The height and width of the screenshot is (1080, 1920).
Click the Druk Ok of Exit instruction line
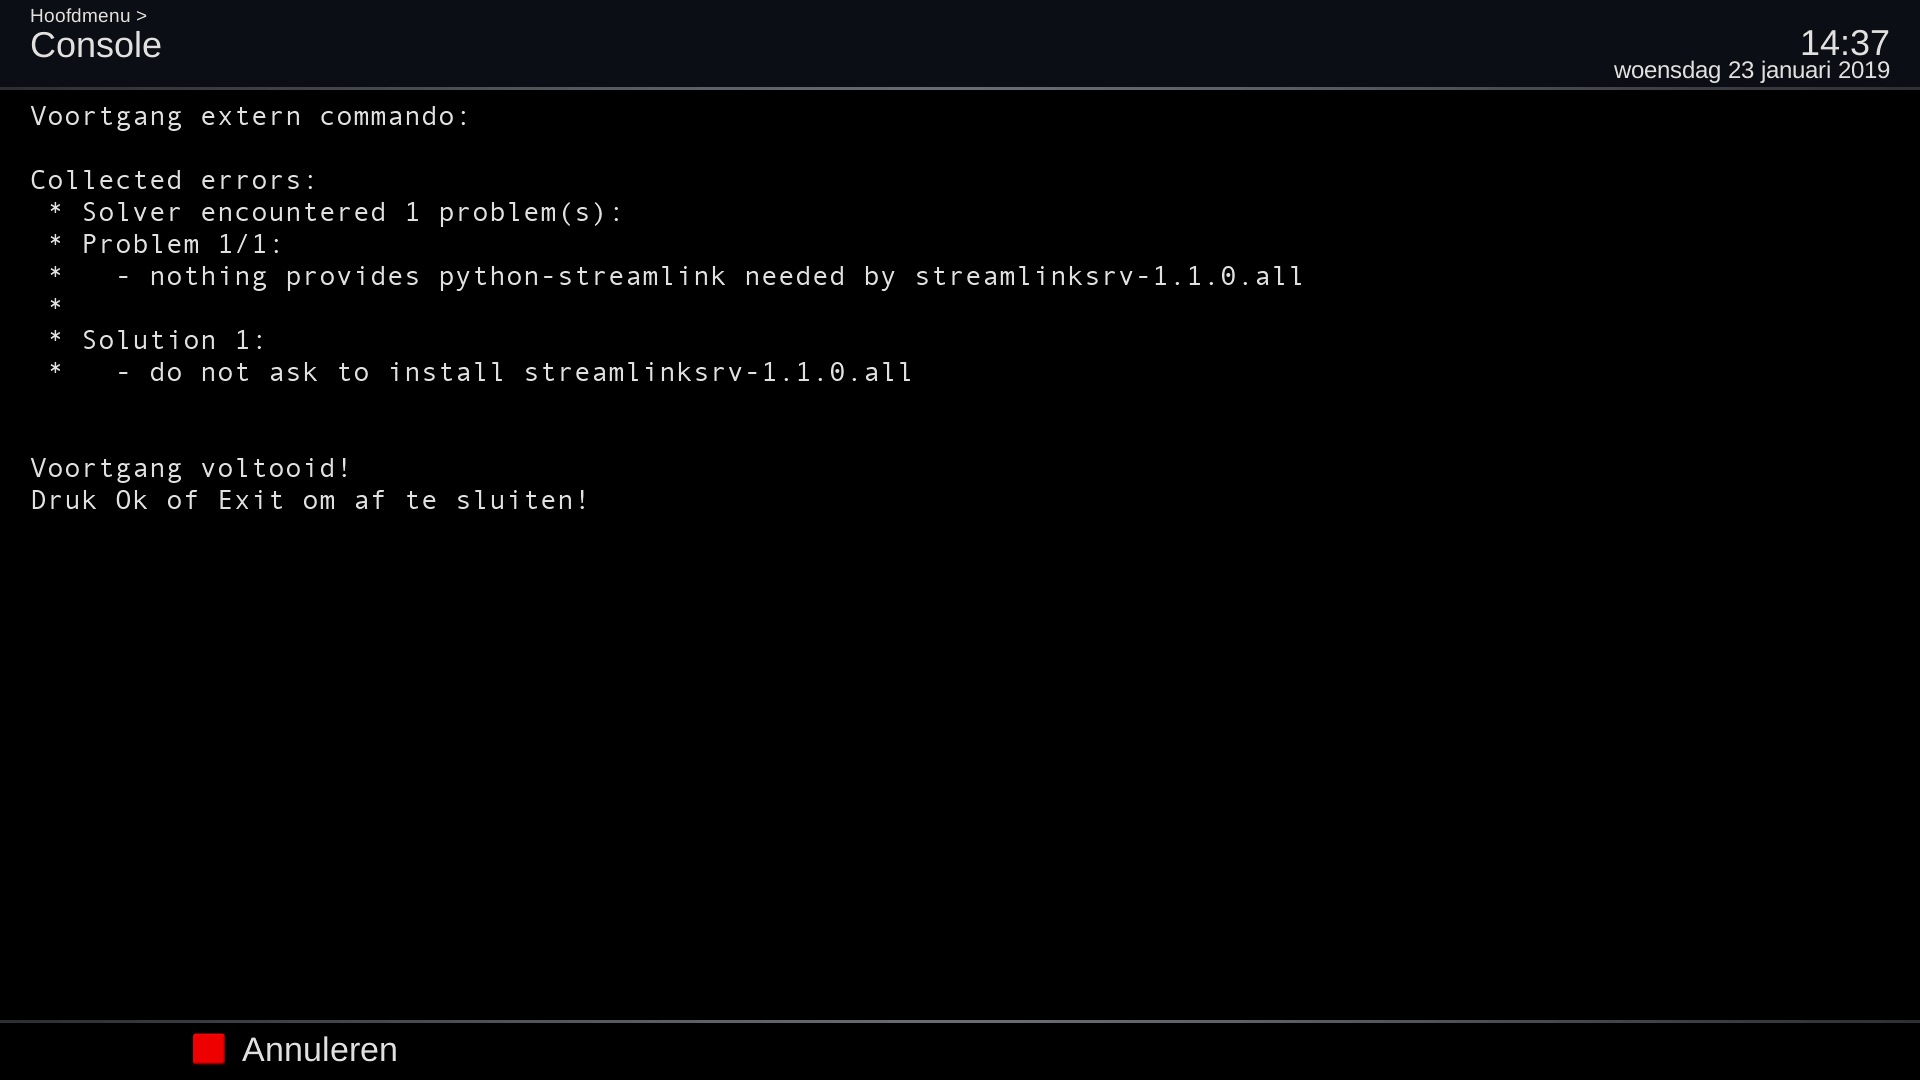(309, 500)
